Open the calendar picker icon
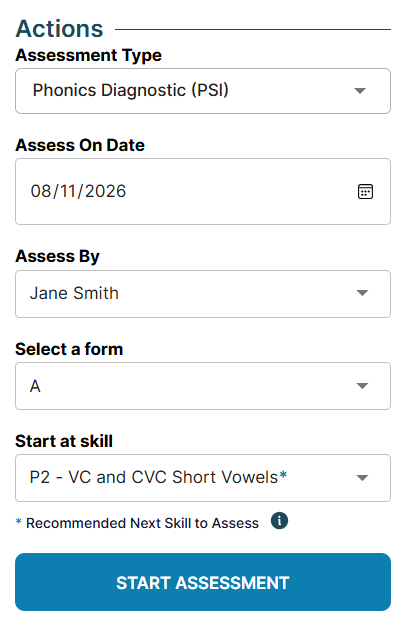 tap(365, 192)
